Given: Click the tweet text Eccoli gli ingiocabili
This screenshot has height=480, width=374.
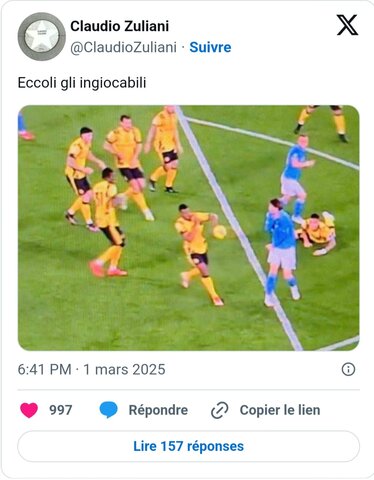Looking at the screenshot, I should (x=82, y=83).
